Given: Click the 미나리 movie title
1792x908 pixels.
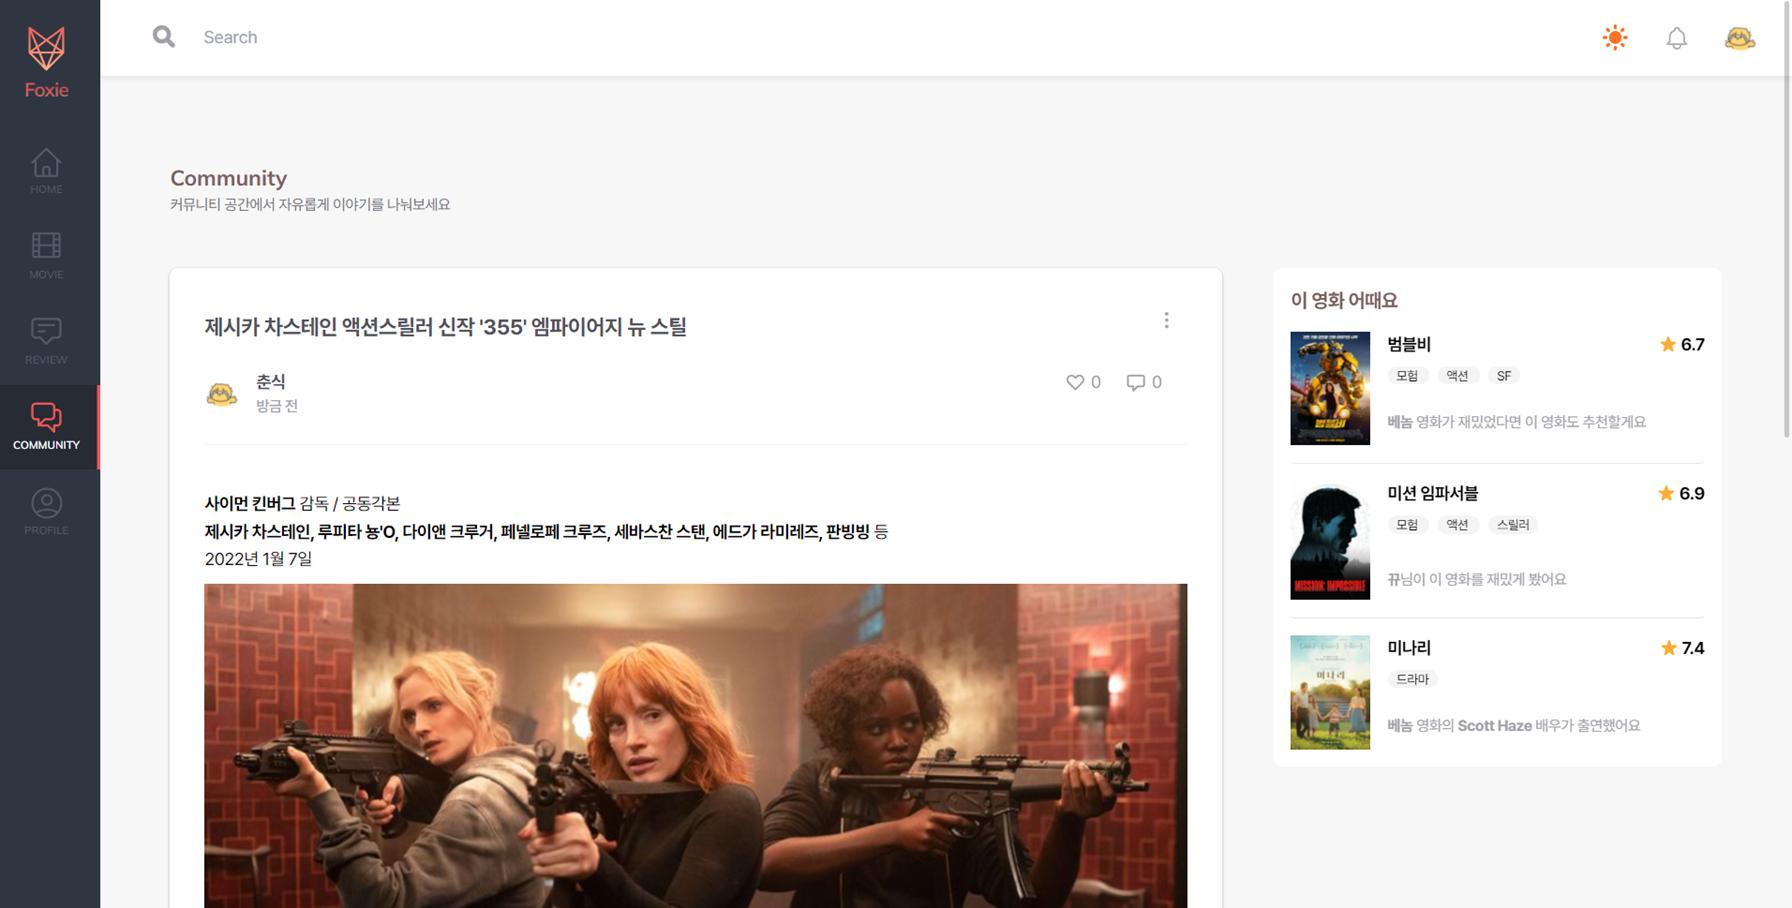Looking at the screenshot, I should [x=1409, y=648].
